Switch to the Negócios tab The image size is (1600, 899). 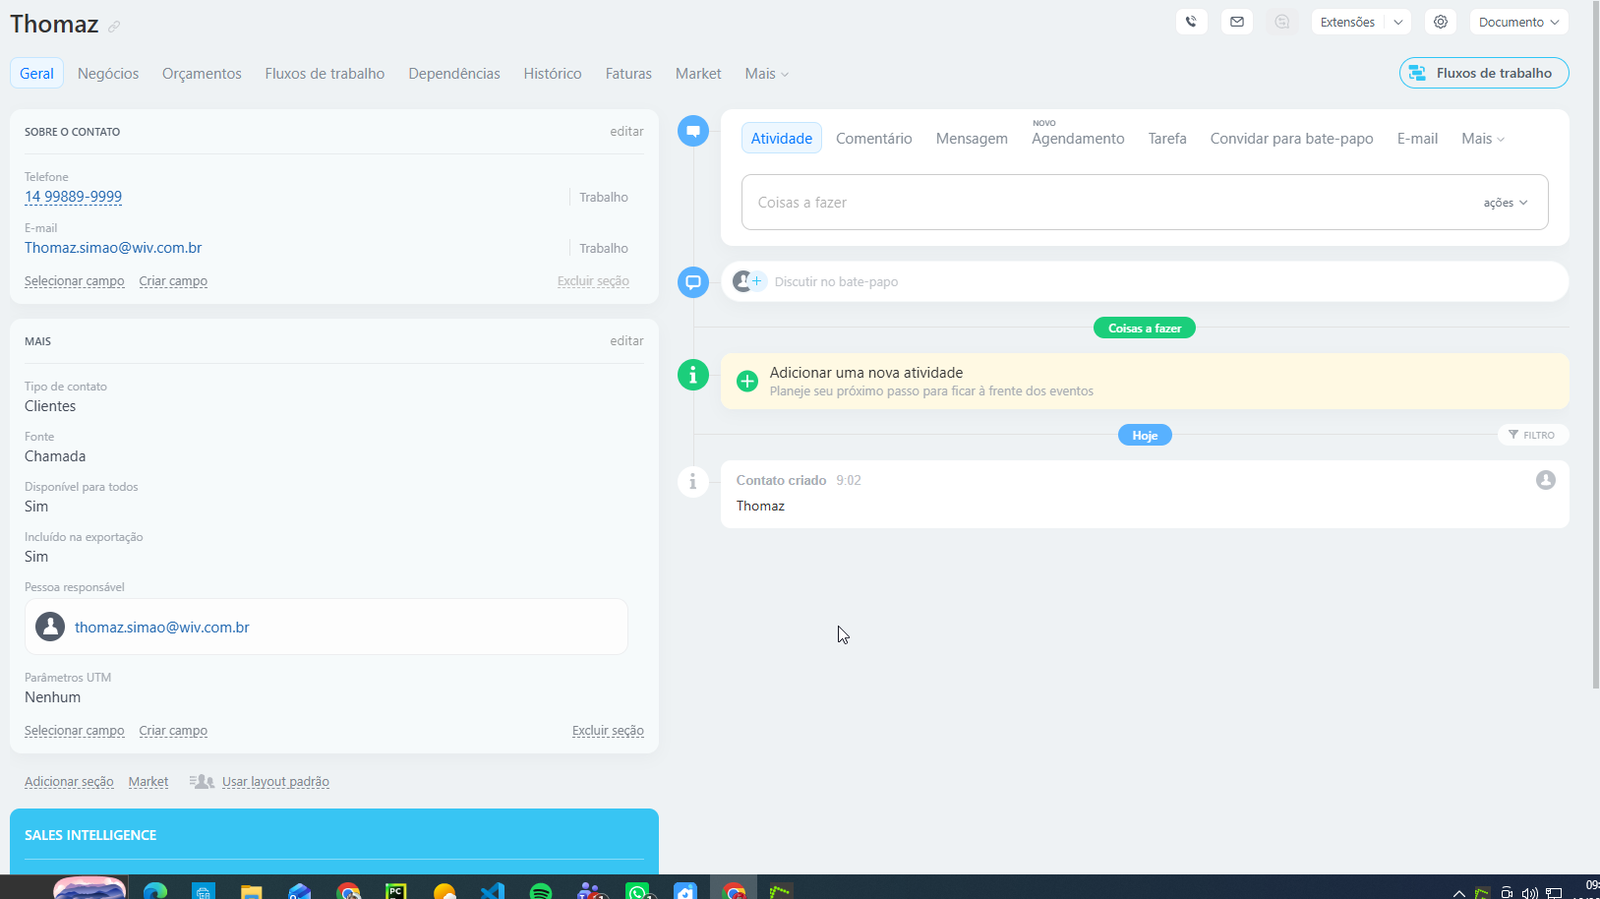point(108,74)
